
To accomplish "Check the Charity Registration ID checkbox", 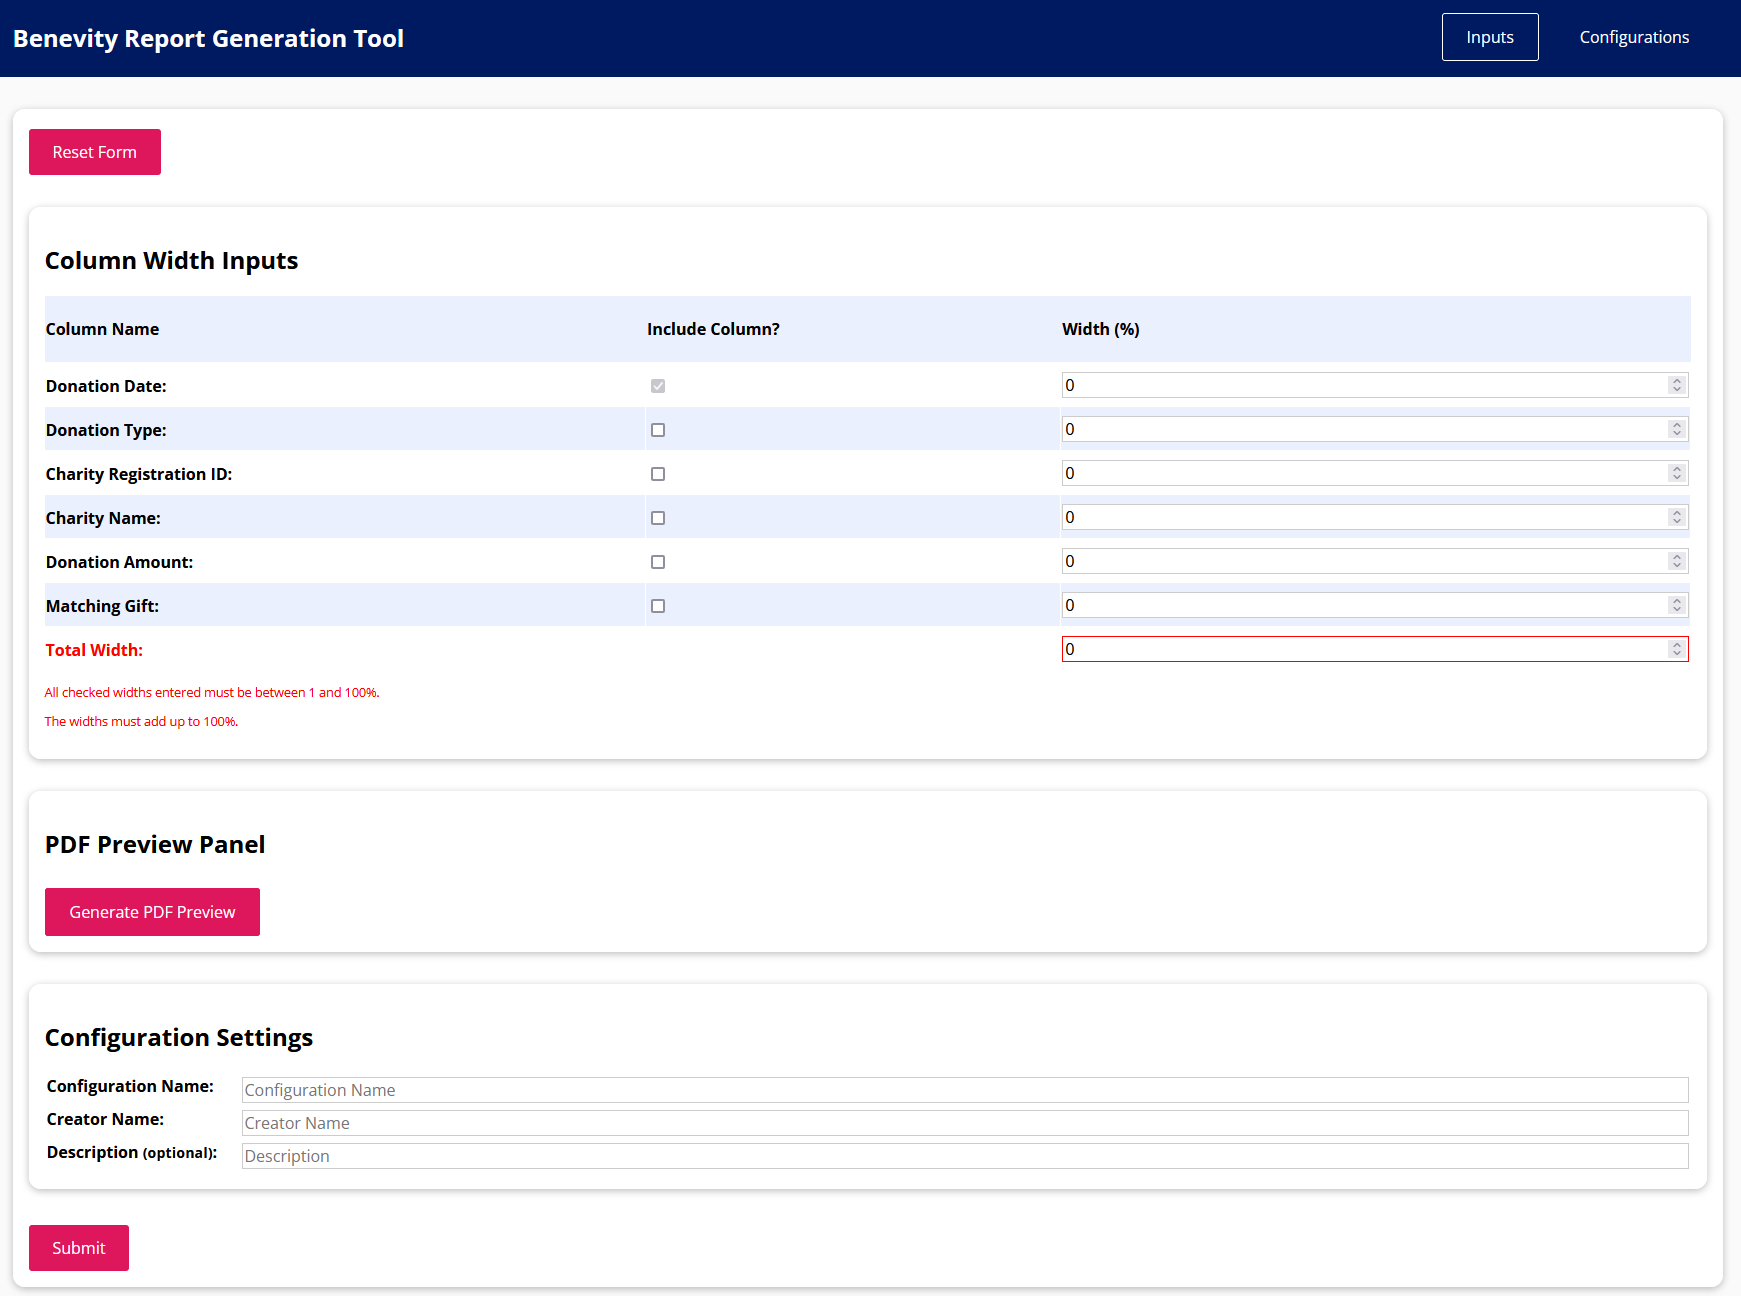I will [658, 474].
